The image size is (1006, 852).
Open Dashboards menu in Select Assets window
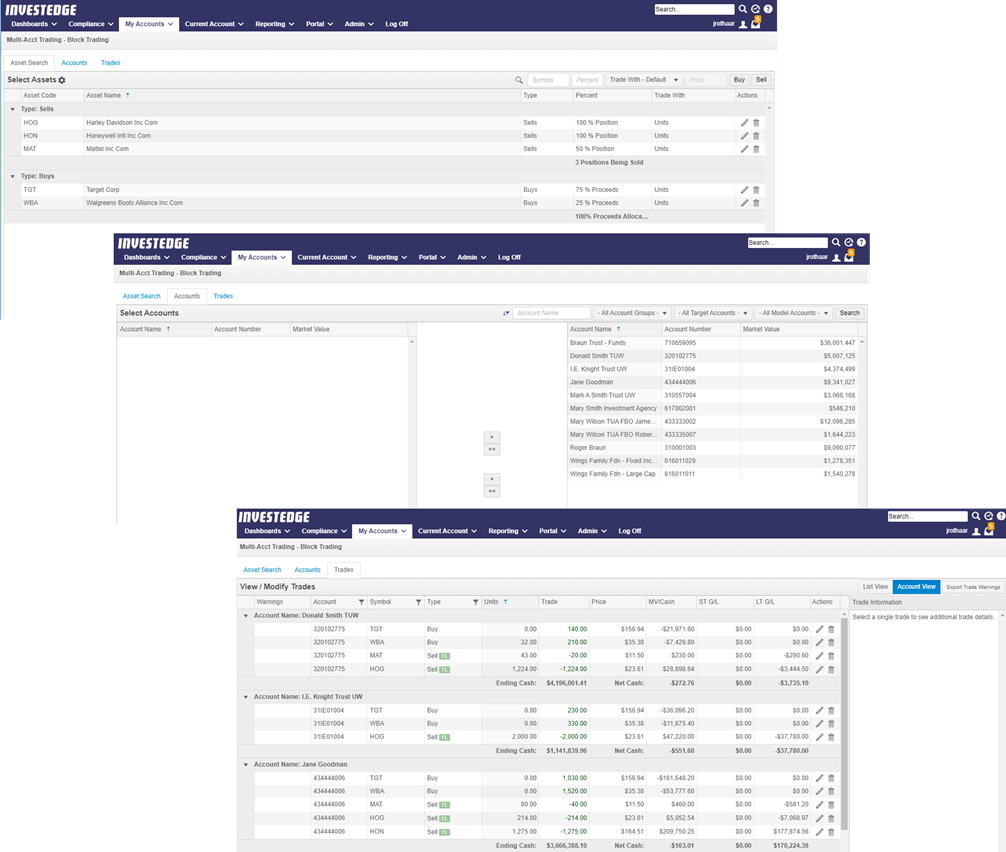[34, 24]
